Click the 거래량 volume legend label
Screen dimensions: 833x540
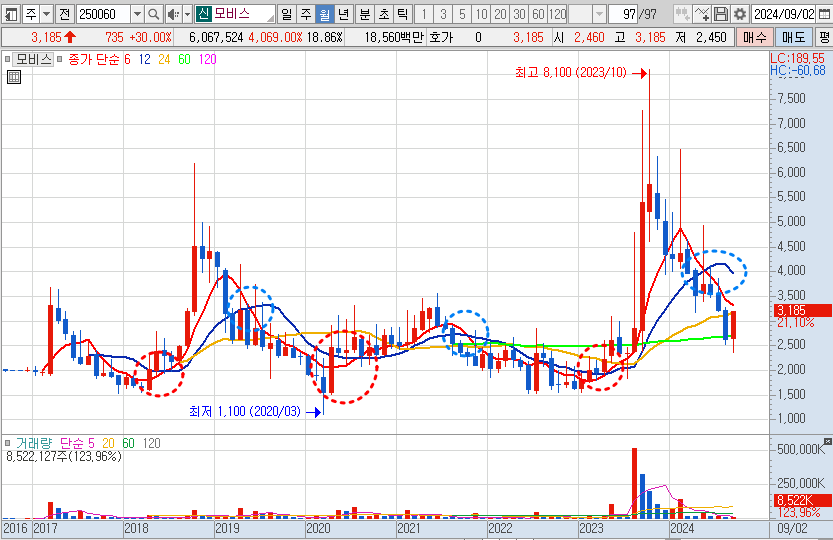[x=34, y=443]
